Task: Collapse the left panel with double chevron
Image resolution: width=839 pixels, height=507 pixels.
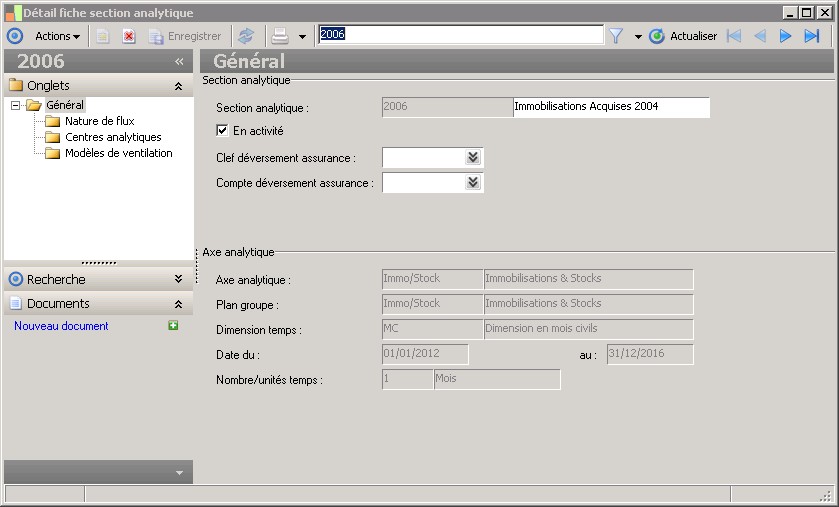Action: pos(179,62)
